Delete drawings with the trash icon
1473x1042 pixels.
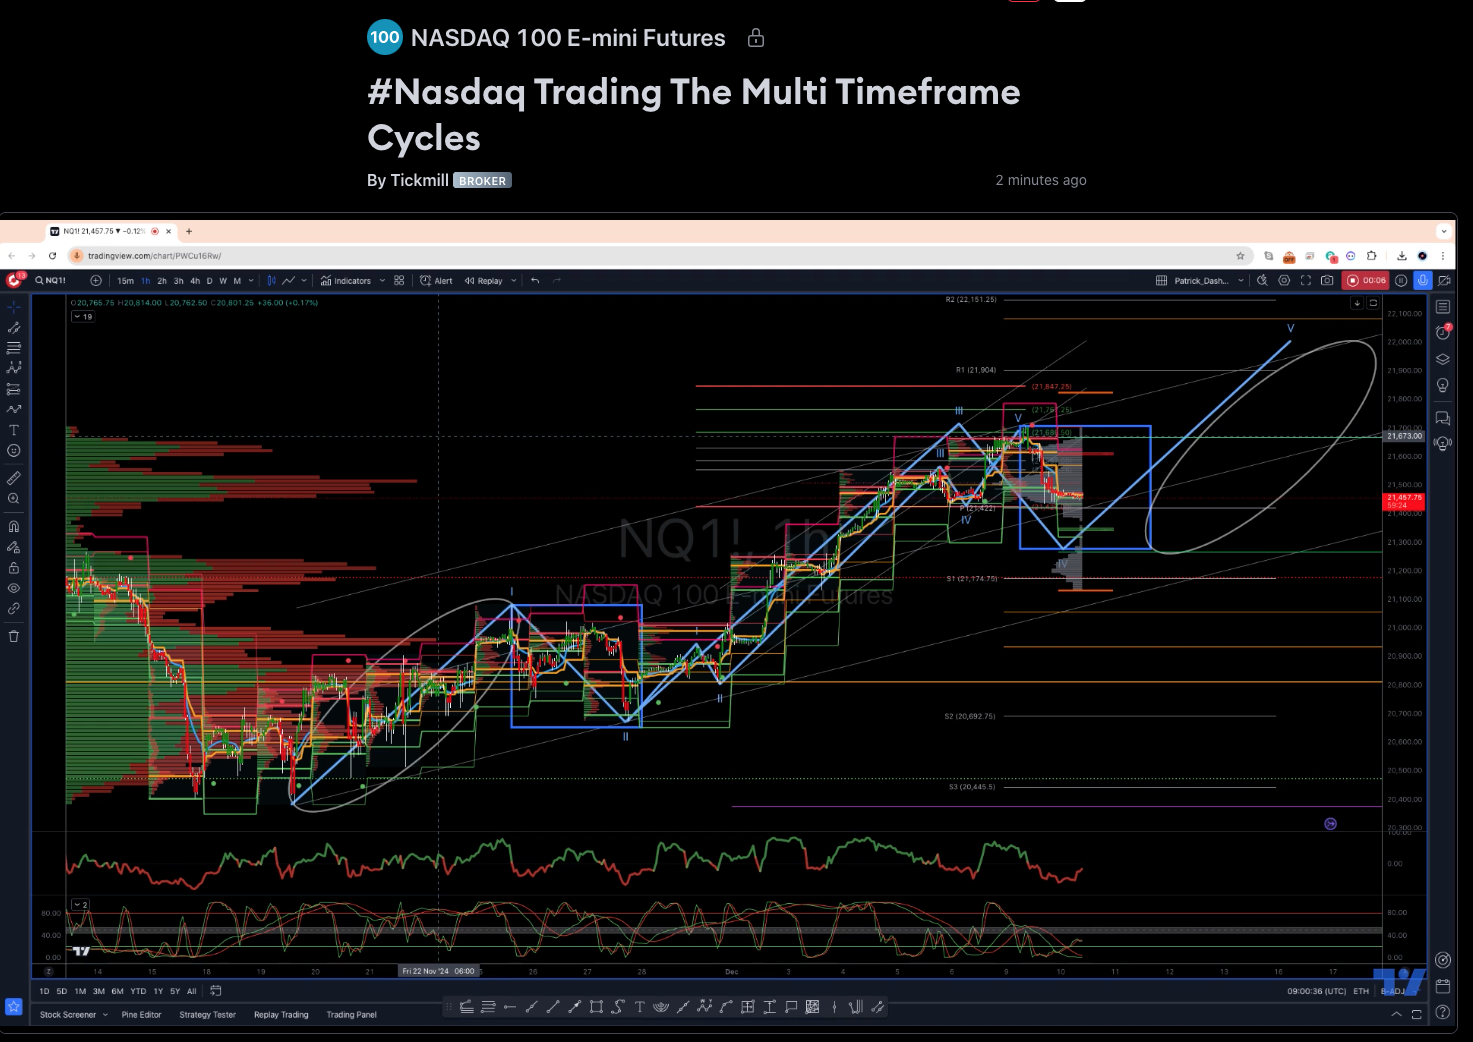pyautogui.click(x=14, y=636)
